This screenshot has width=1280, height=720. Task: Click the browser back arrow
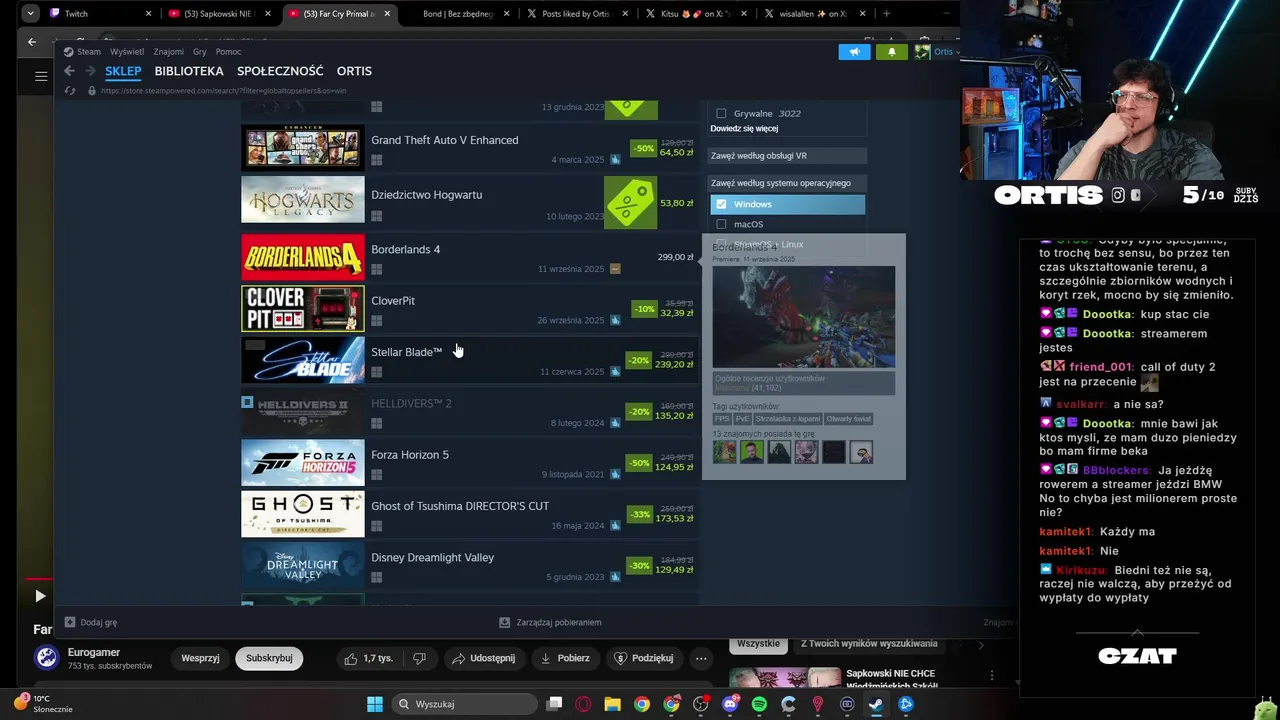(x=32, y=42)
